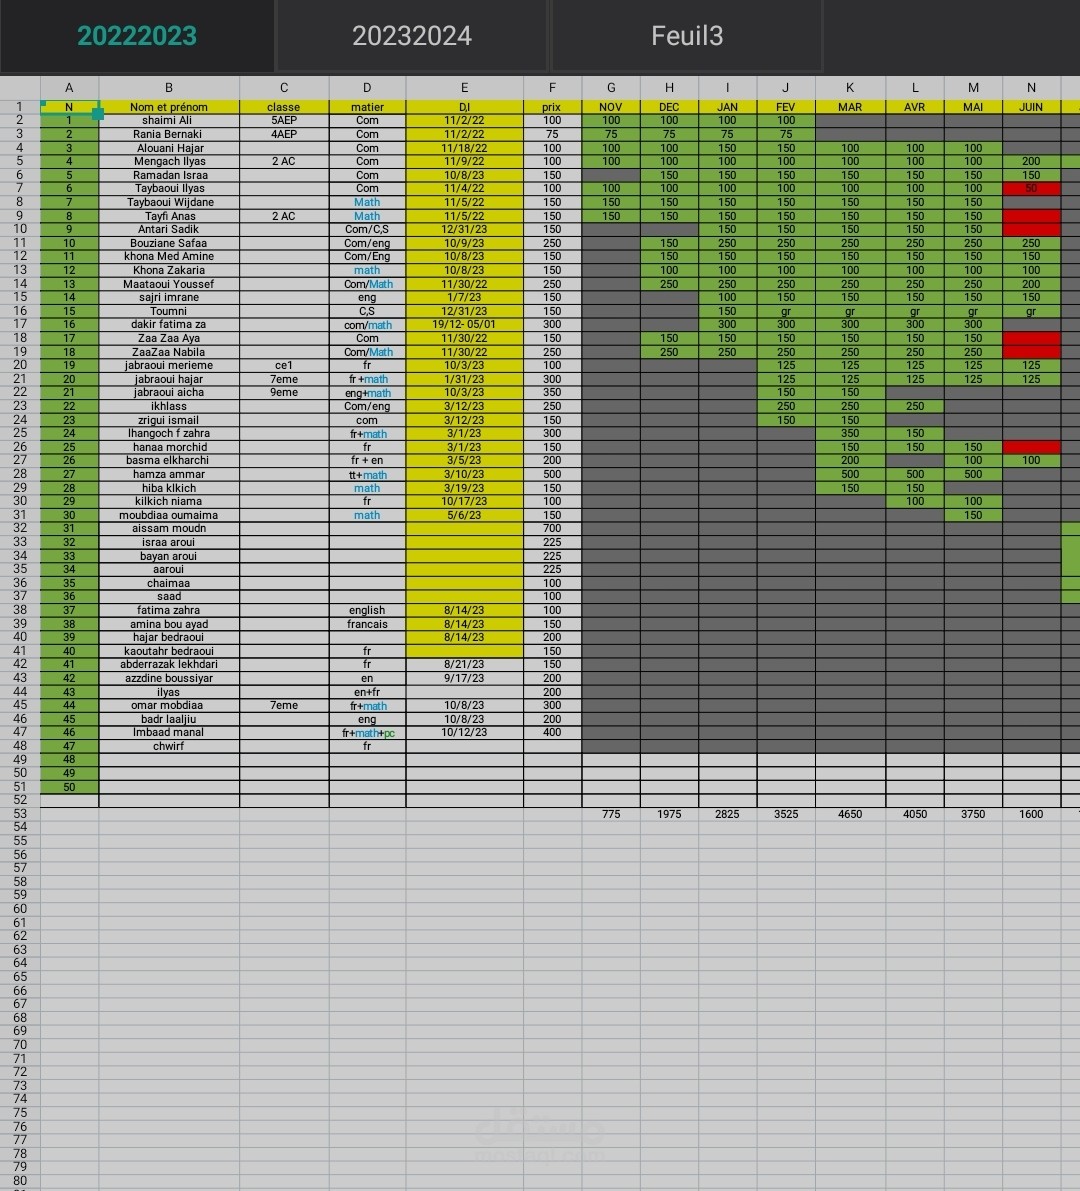Click the '10/12/23' date cell
This screenshot has width=1080, height=1191.
[464, 732]
